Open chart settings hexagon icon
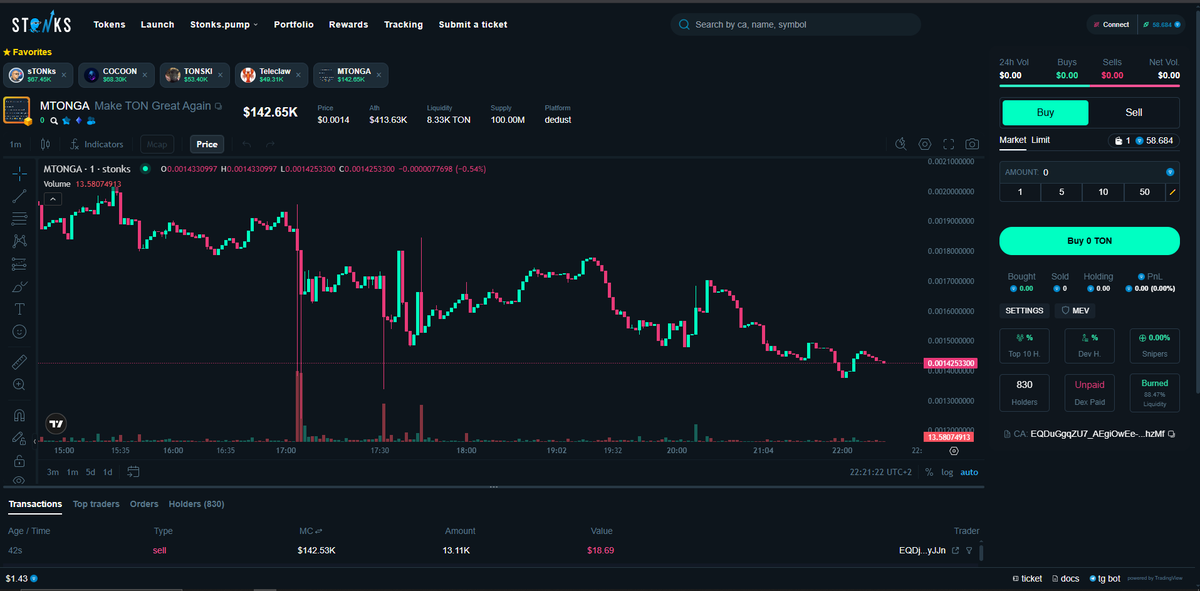1200x591 pixels. click(x=925, y=144)
